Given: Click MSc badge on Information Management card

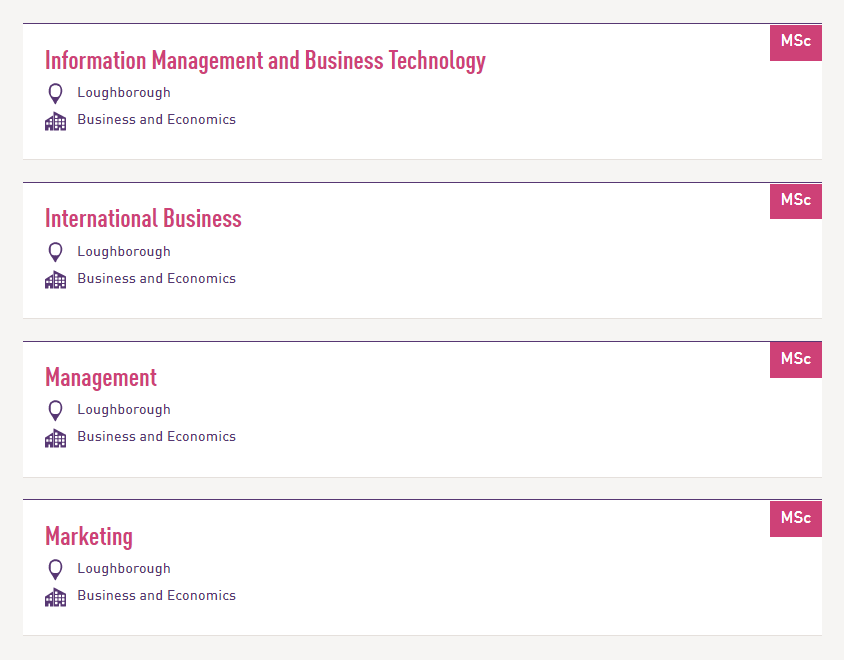Looking at the screenshot, I should click(x=796, y=42).
